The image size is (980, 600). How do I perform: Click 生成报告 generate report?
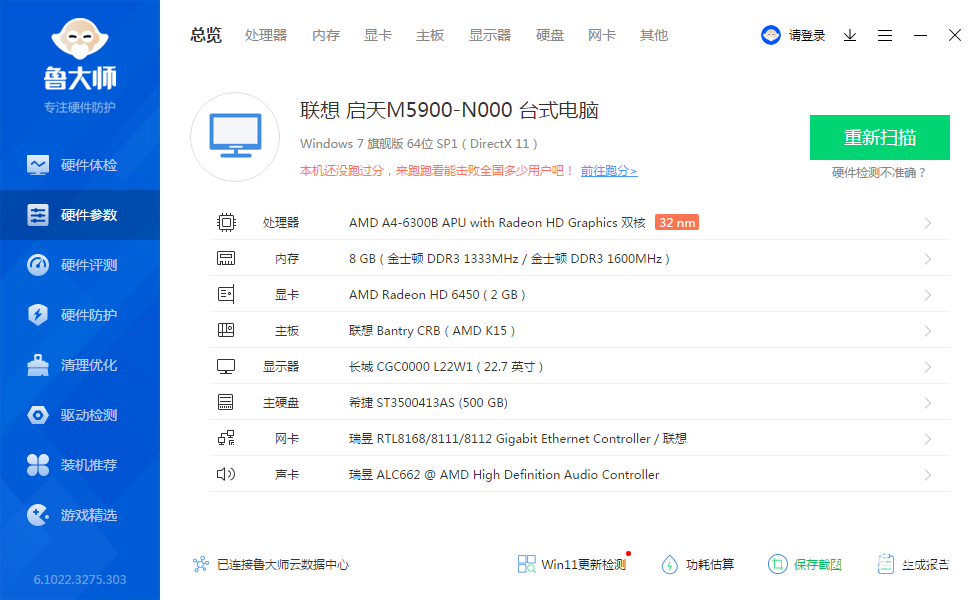coord(913,564)
